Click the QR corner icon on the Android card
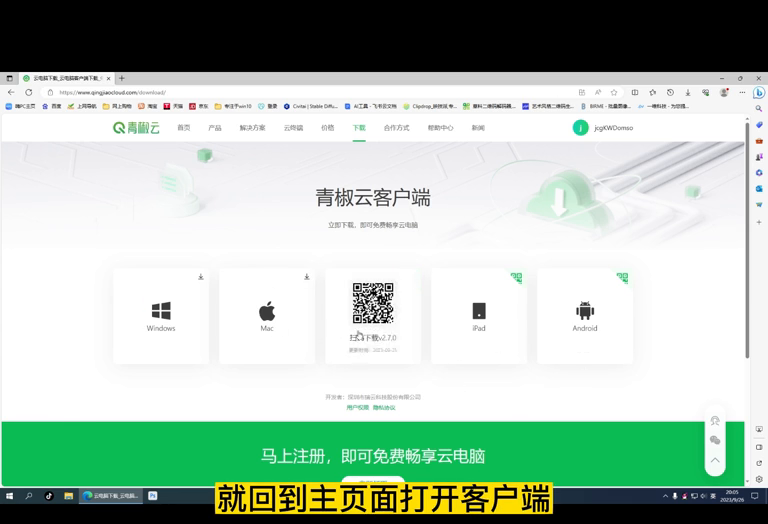The height and width of the screenshot is (524, 768). pyautogui.click(x=623, y=278)
